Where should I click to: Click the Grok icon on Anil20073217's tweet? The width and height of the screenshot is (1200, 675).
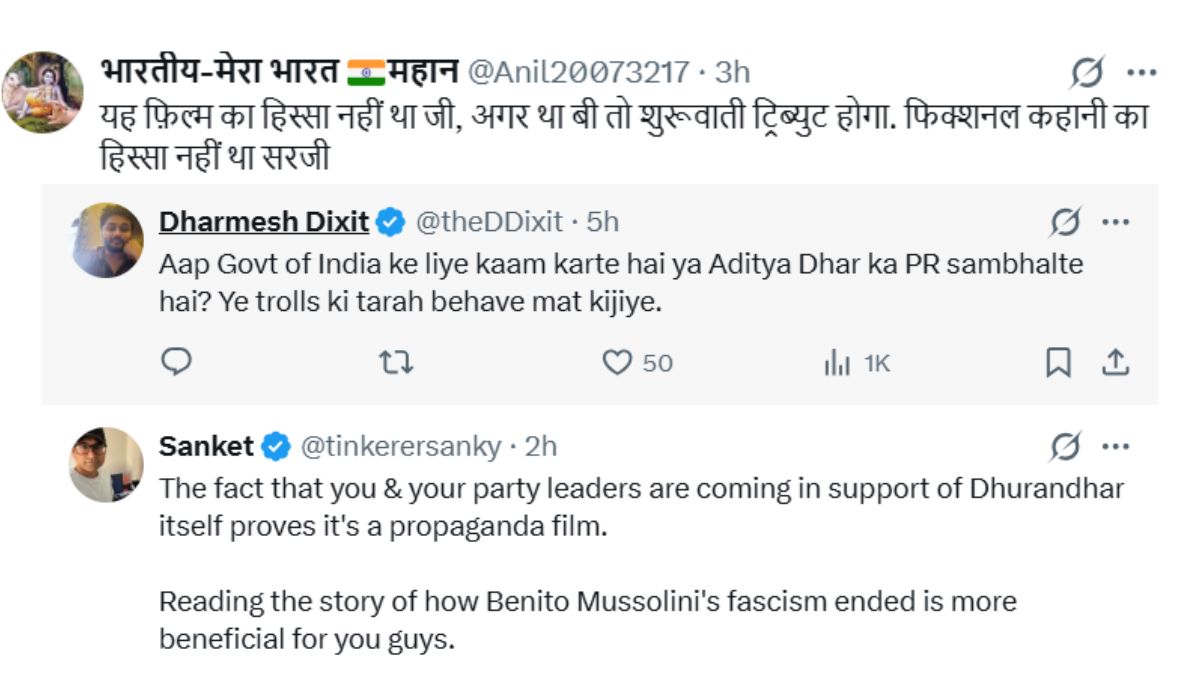point(1088,72)
